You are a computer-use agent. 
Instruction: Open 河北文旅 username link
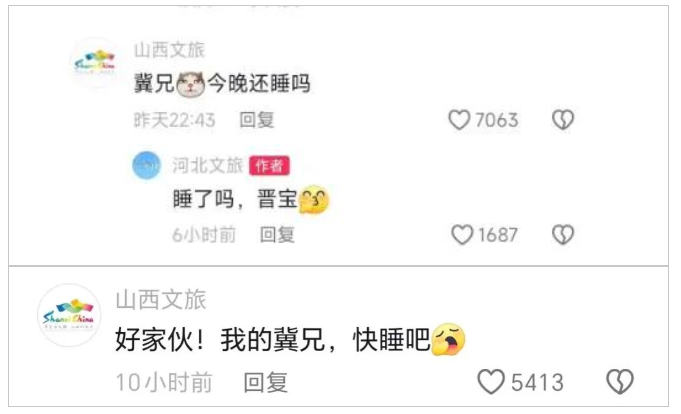pos(207,166)
